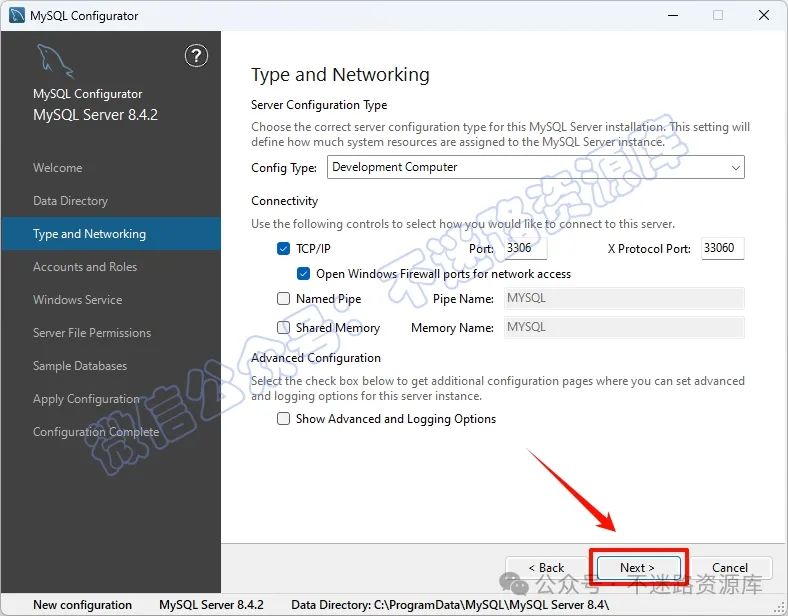Go to the Data Directory step

click(x=70, y=201)
